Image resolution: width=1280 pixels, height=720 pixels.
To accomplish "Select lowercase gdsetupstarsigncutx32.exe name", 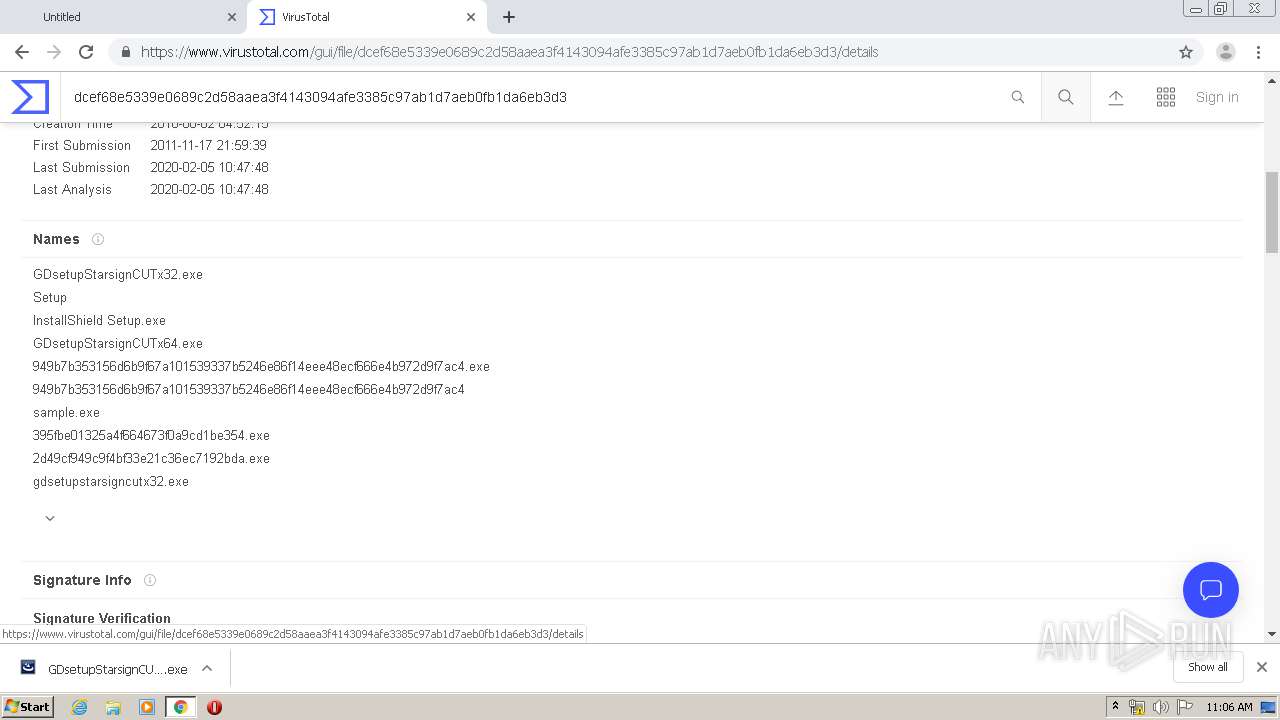I will click(x=111, y=481).
